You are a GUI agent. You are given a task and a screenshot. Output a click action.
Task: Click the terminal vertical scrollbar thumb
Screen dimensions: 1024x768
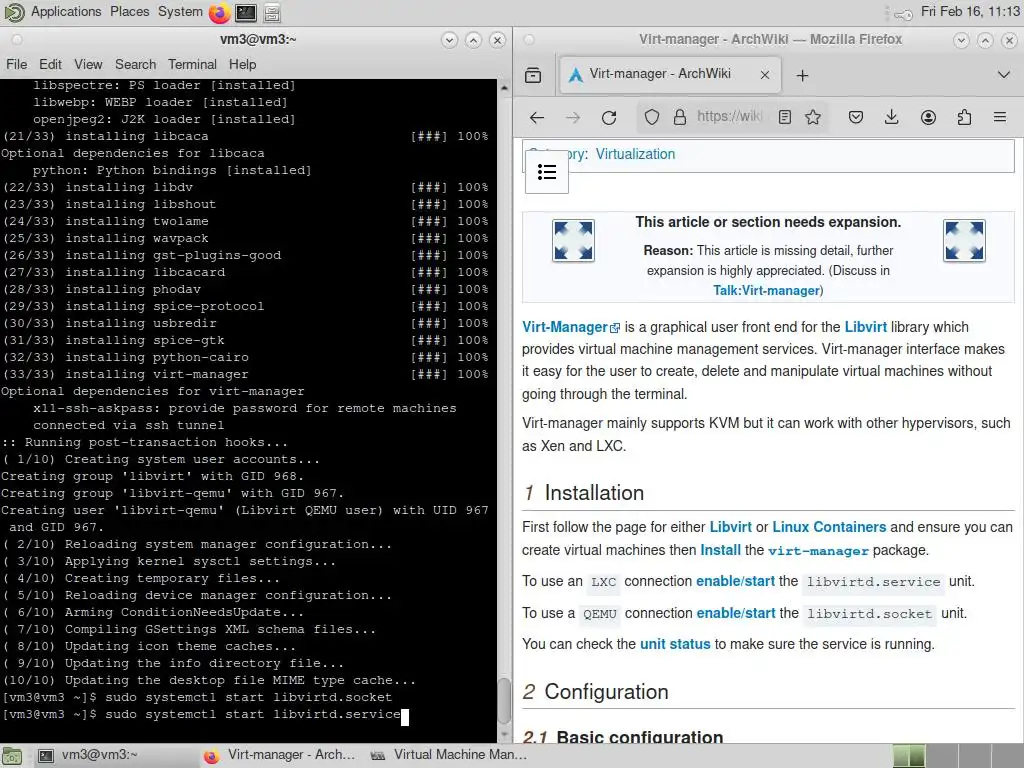(504, 701)
